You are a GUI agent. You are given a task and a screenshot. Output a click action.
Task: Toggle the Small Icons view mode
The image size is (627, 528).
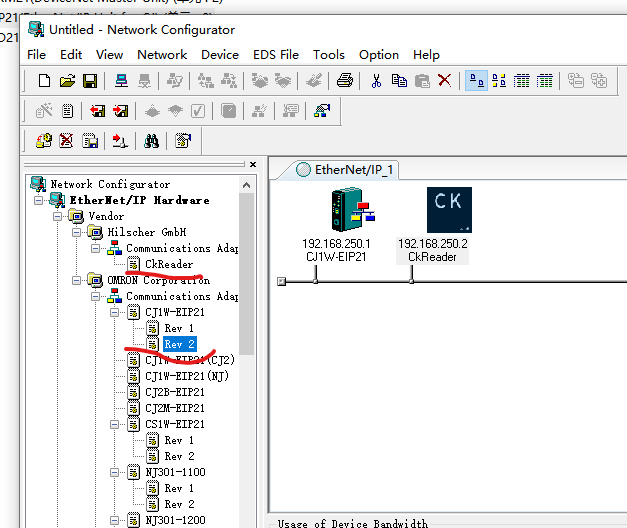click(499, 81)
